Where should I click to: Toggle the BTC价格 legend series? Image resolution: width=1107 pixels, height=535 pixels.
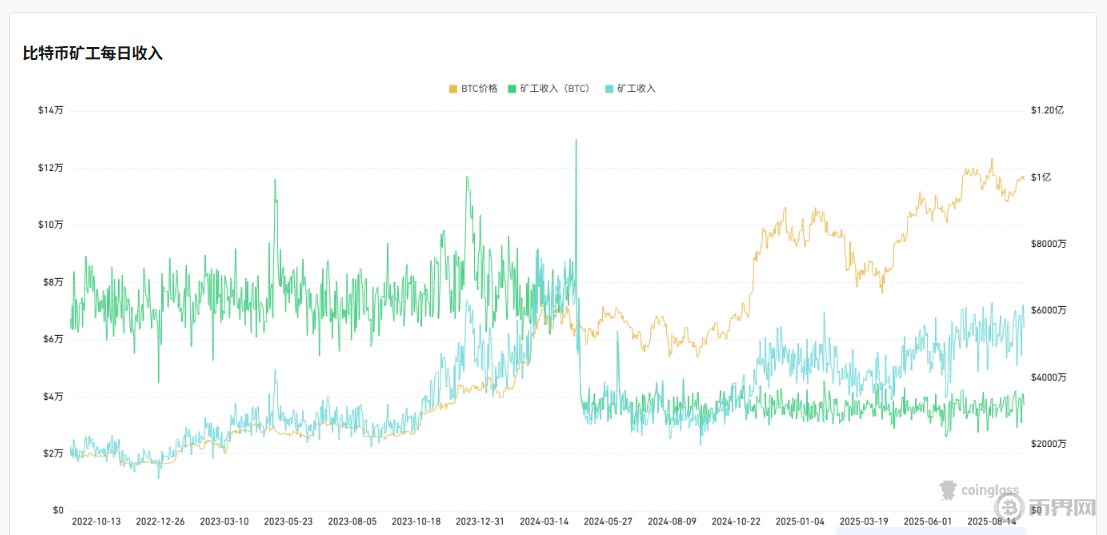point(479,89)
